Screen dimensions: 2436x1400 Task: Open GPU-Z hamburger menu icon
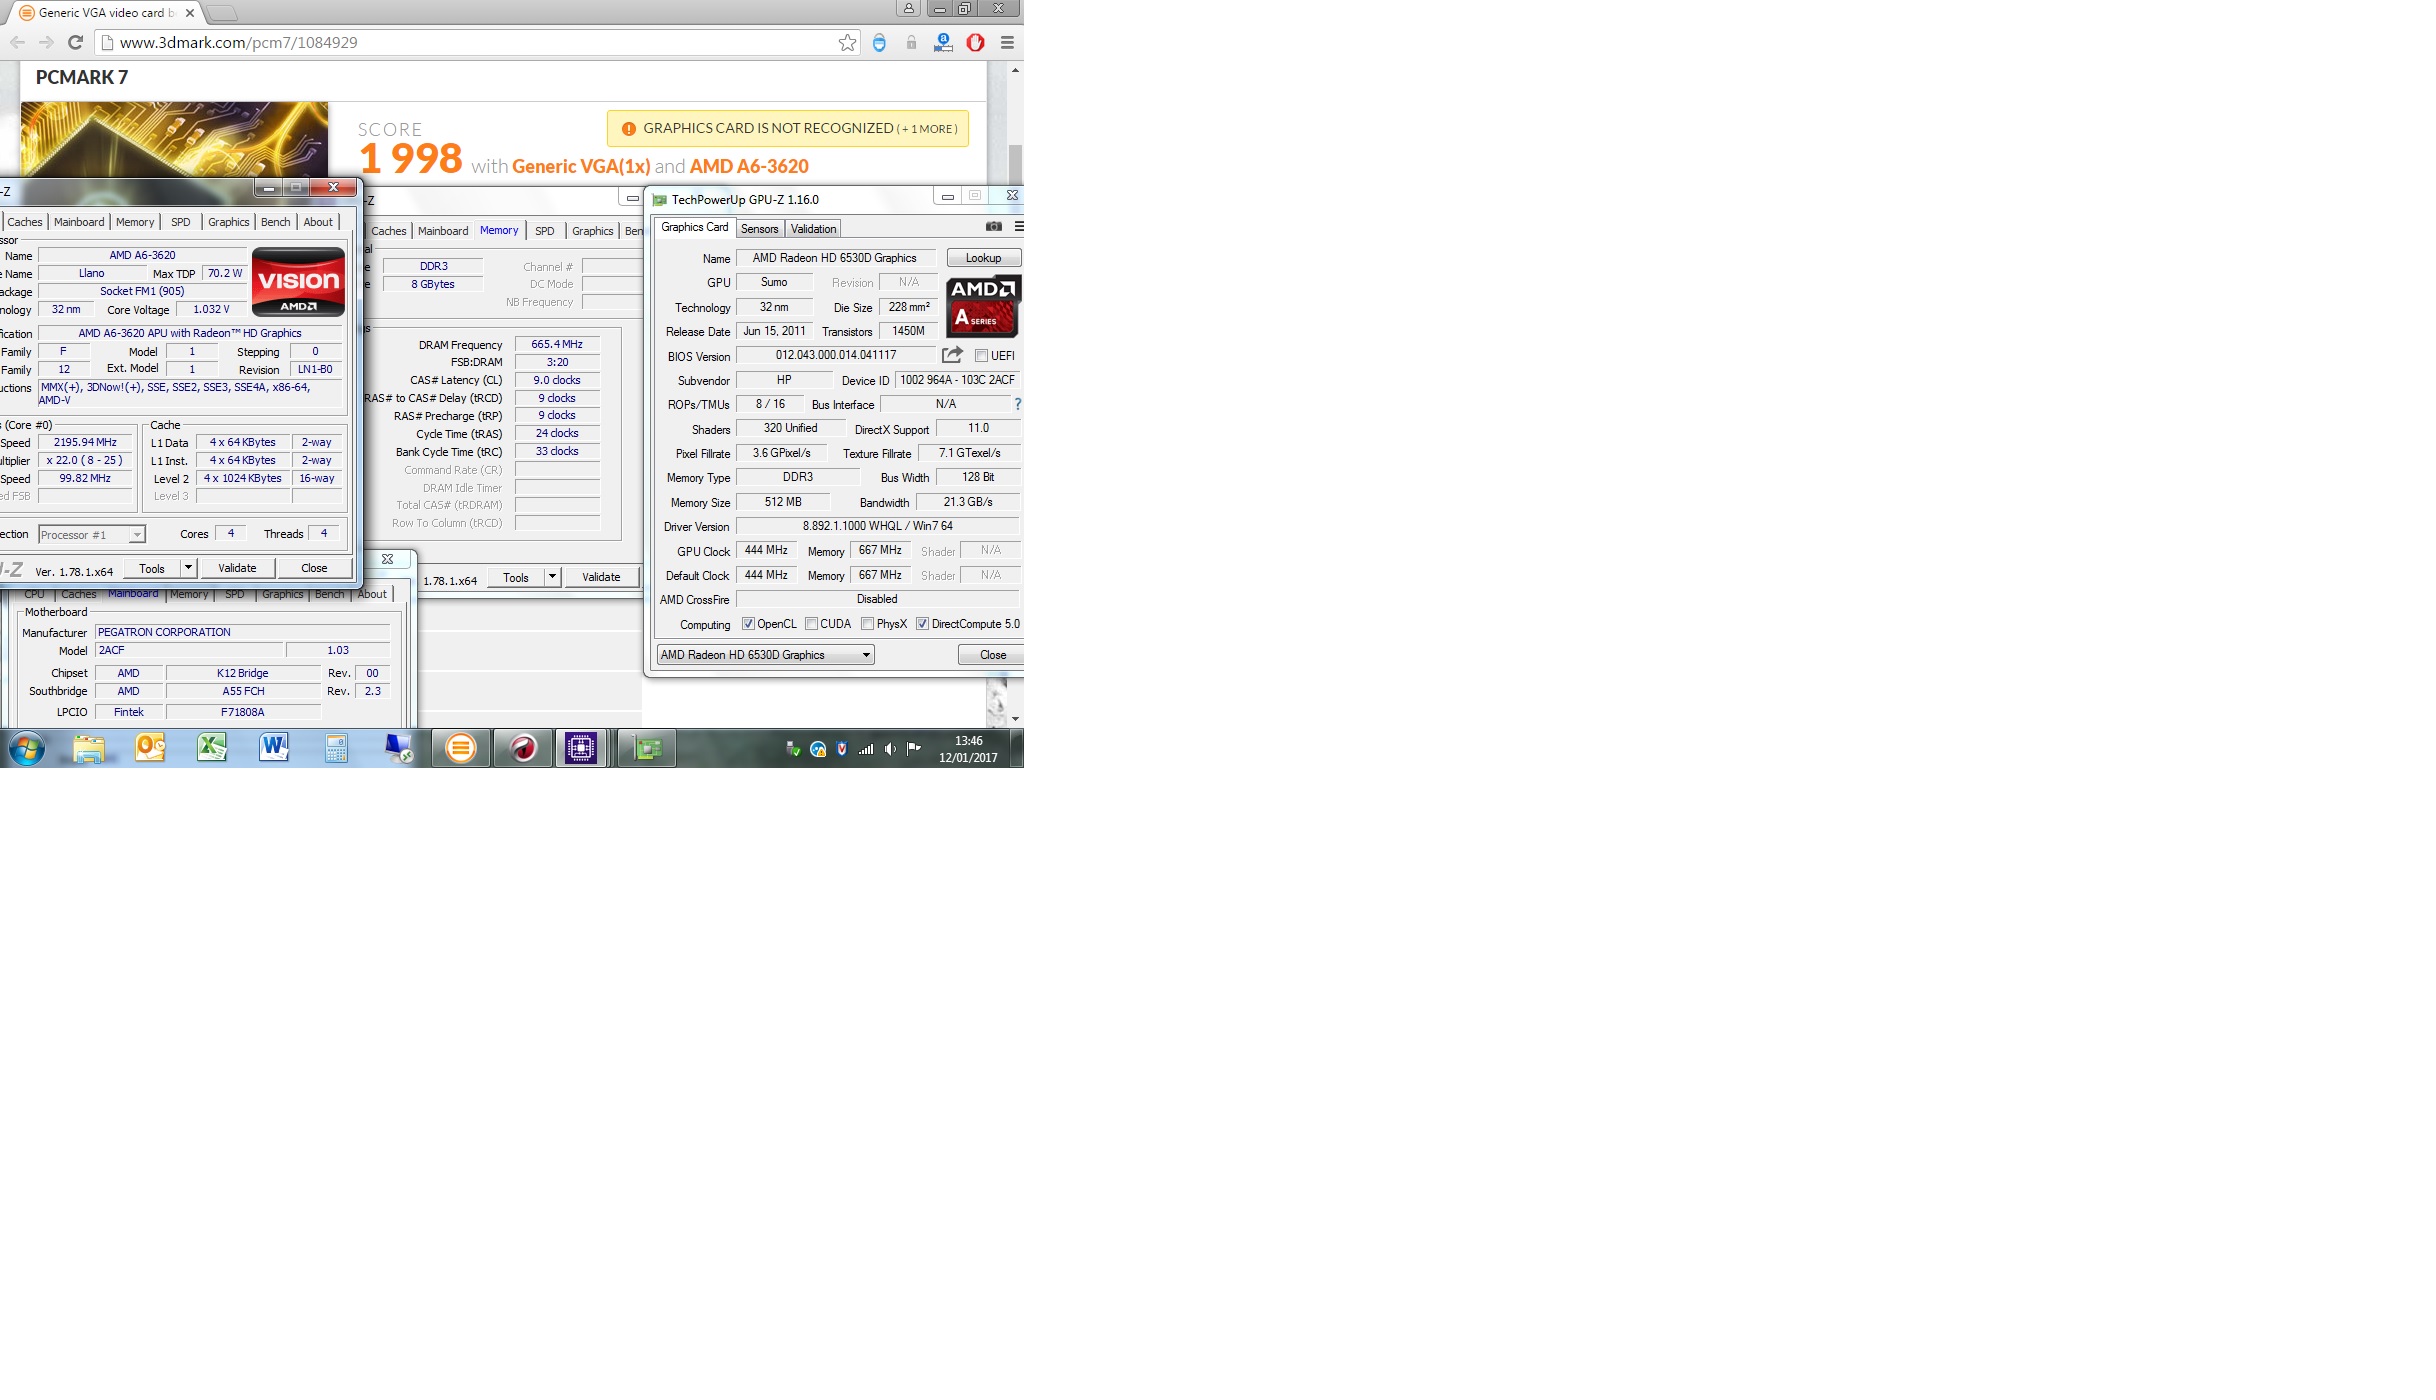(1018, 227)
